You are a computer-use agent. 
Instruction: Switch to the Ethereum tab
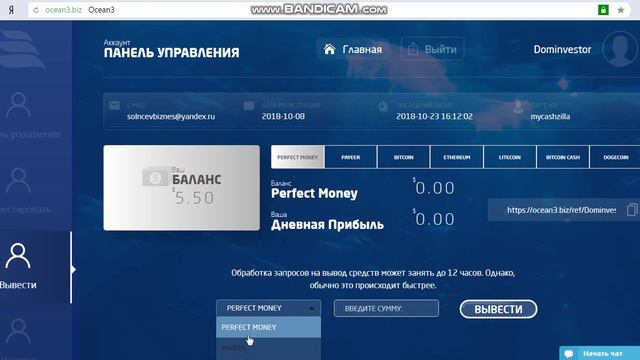point(457,157)
